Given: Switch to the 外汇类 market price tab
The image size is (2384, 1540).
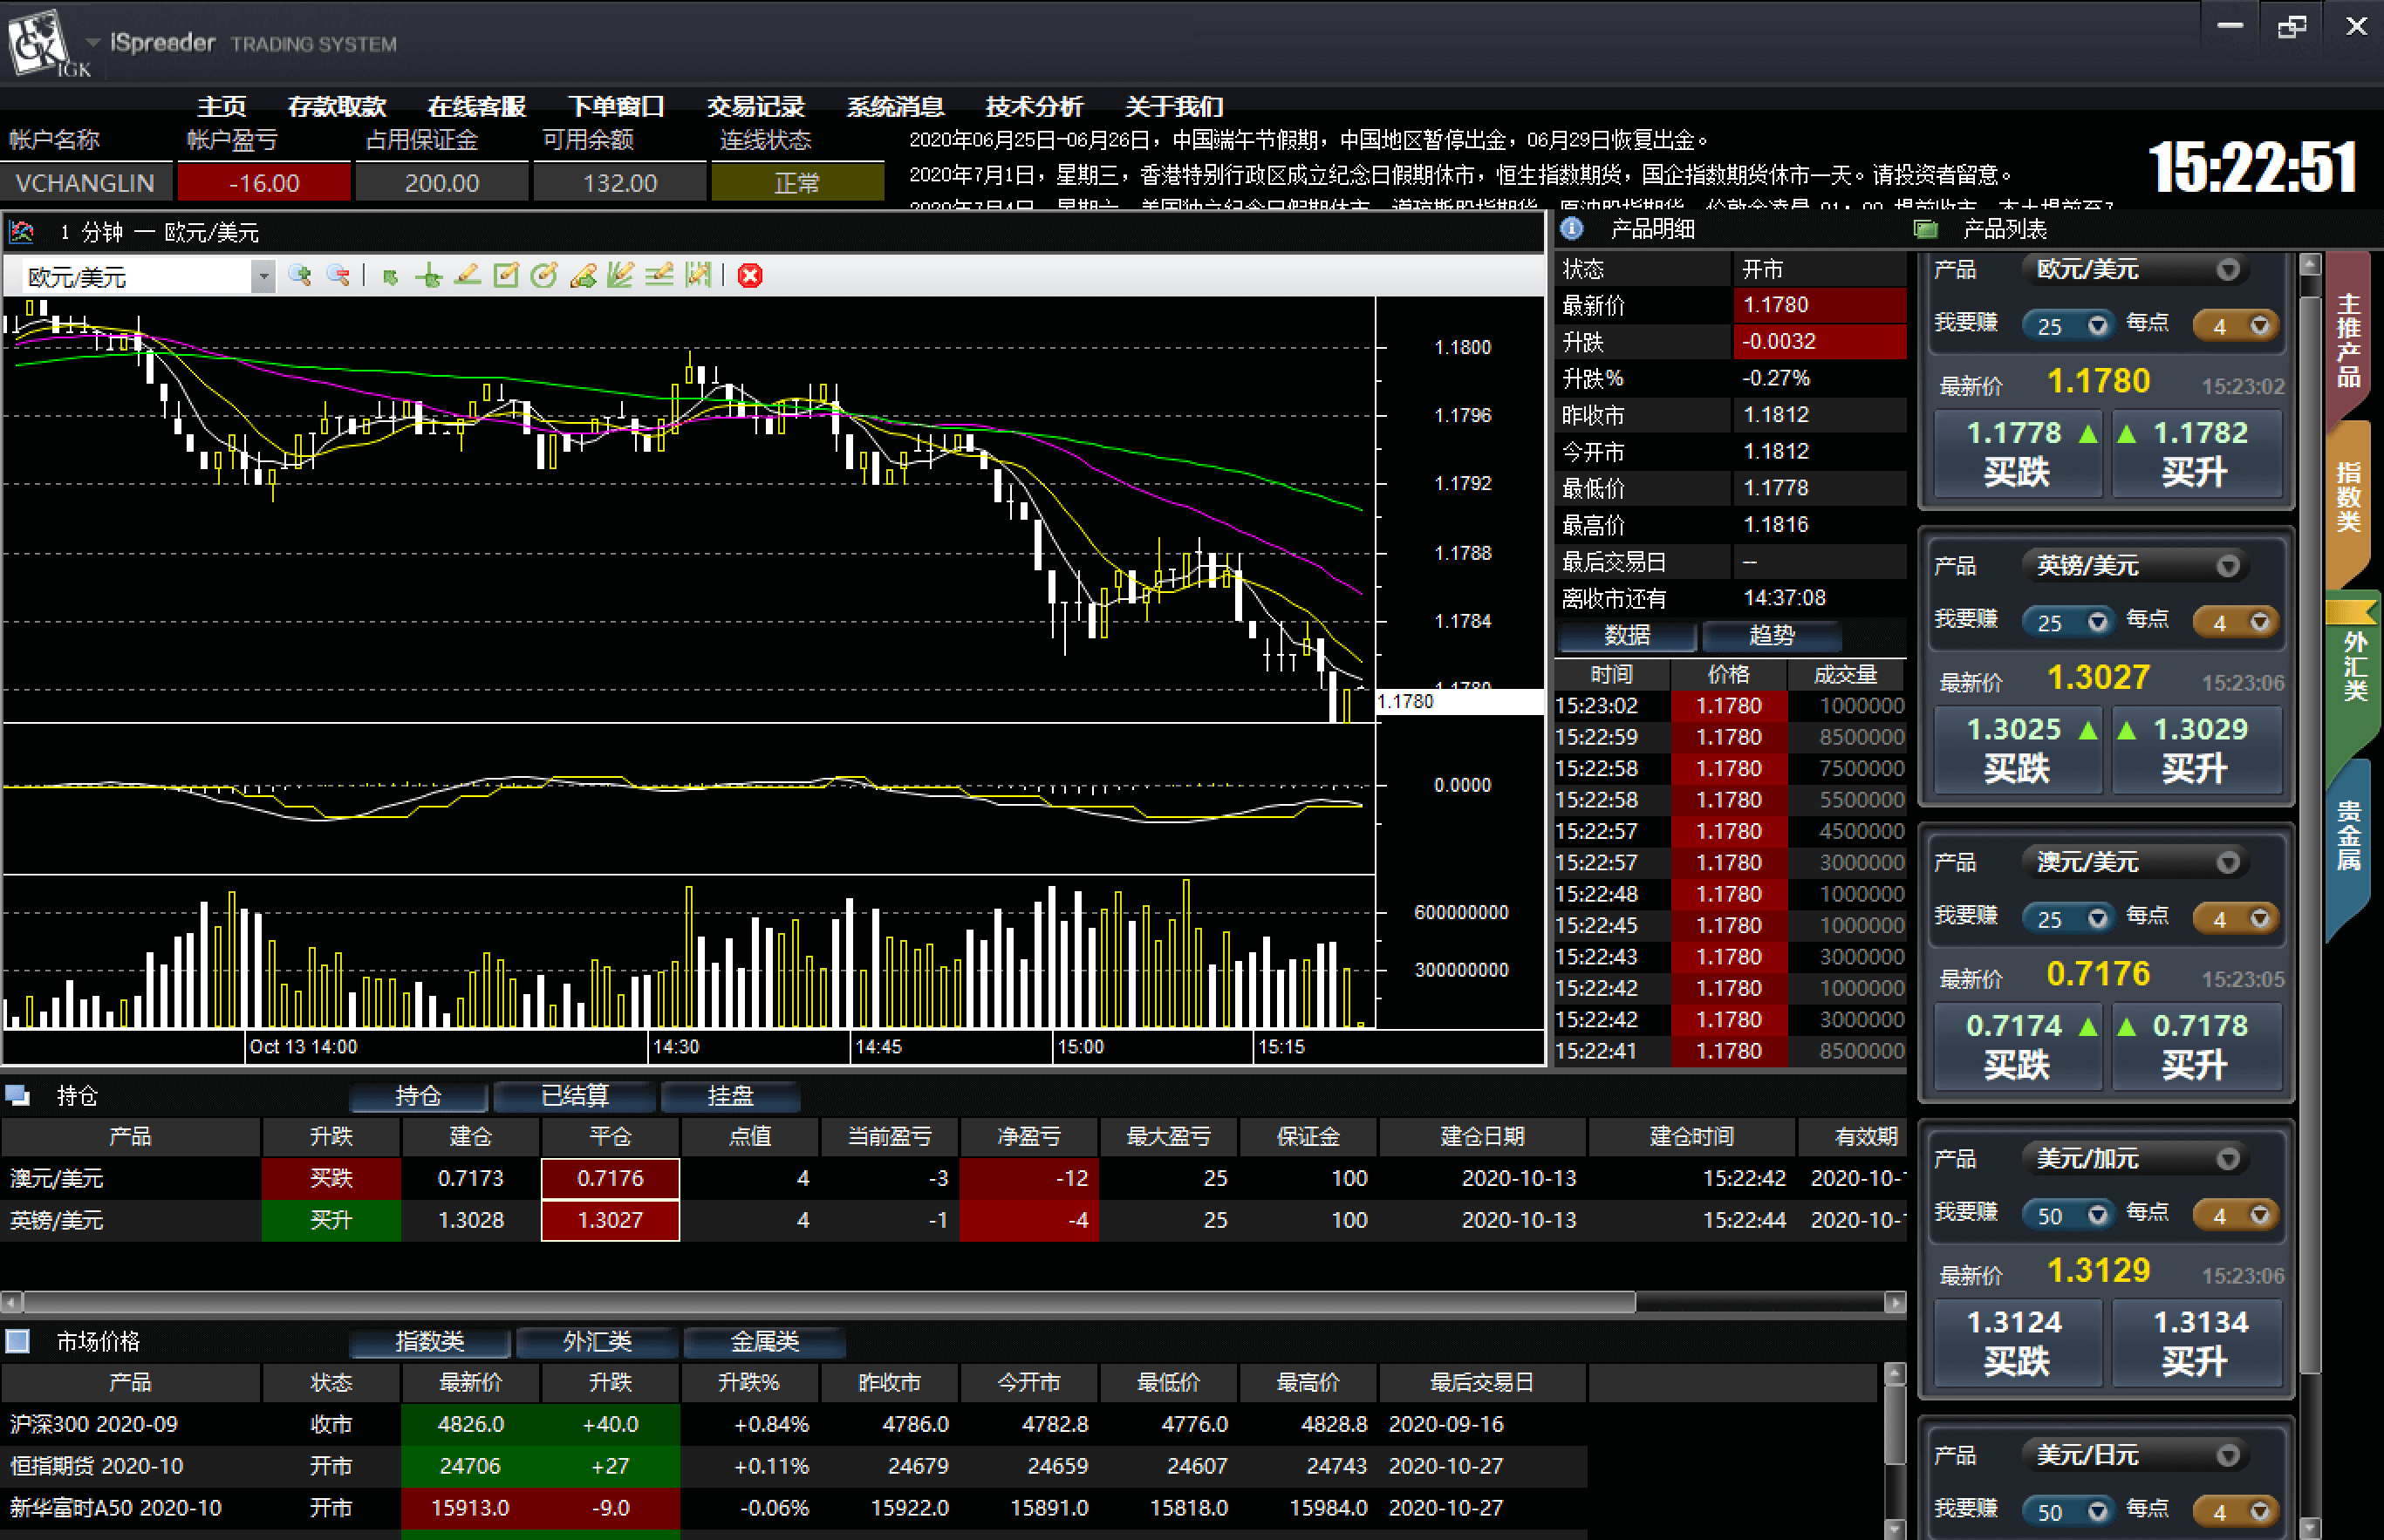Looking at the screenshot, I should pyautogui.click(x=597, y=1342).
